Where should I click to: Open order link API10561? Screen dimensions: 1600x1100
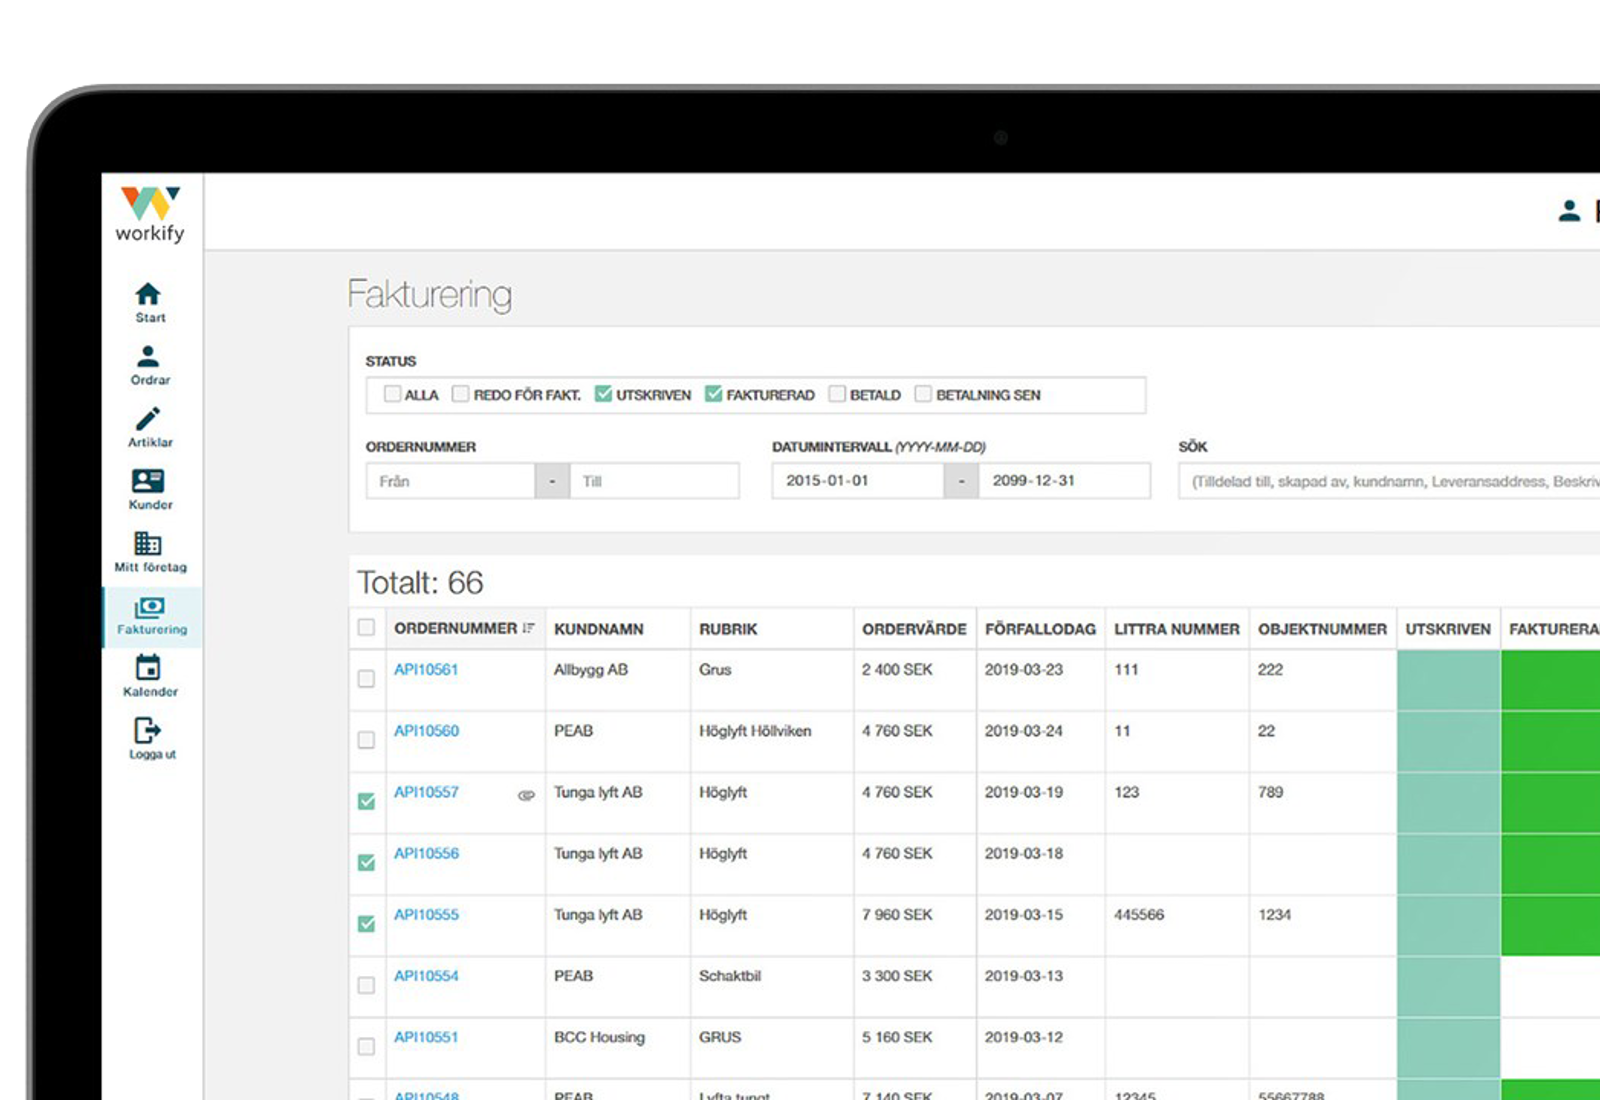point(426,670)
